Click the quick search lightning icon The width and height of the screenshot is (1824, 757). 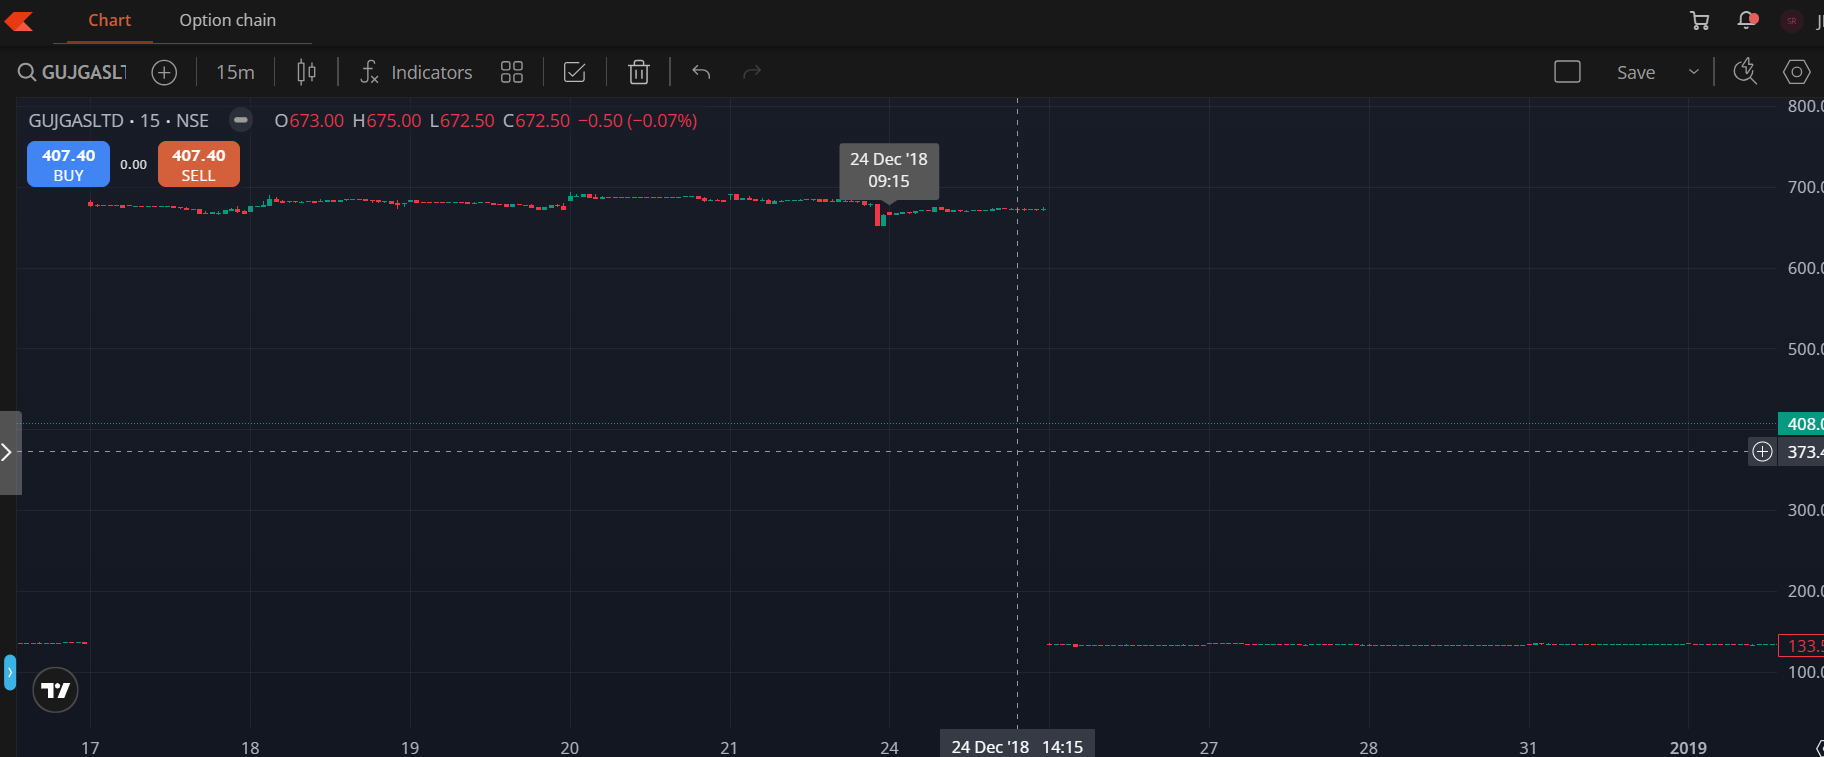point(1745,72)
